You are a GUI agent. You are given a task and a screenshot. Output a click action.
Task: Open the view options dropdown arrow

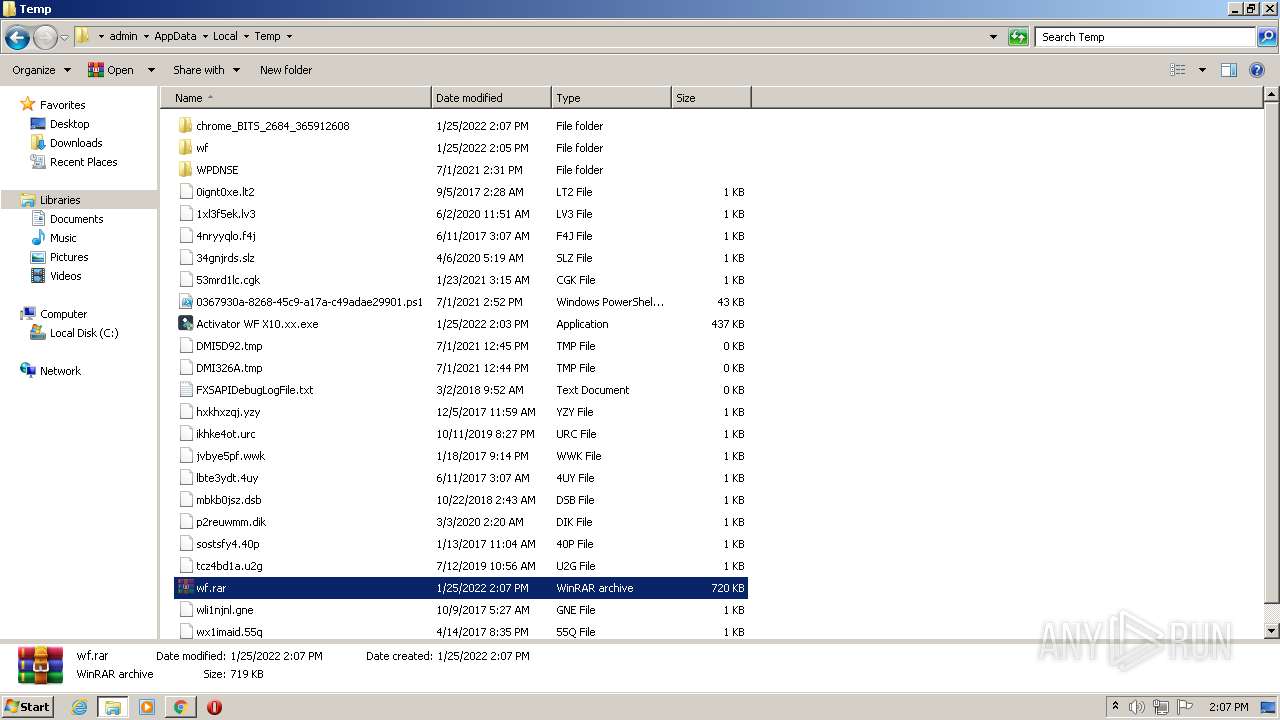coord(1202,70)
